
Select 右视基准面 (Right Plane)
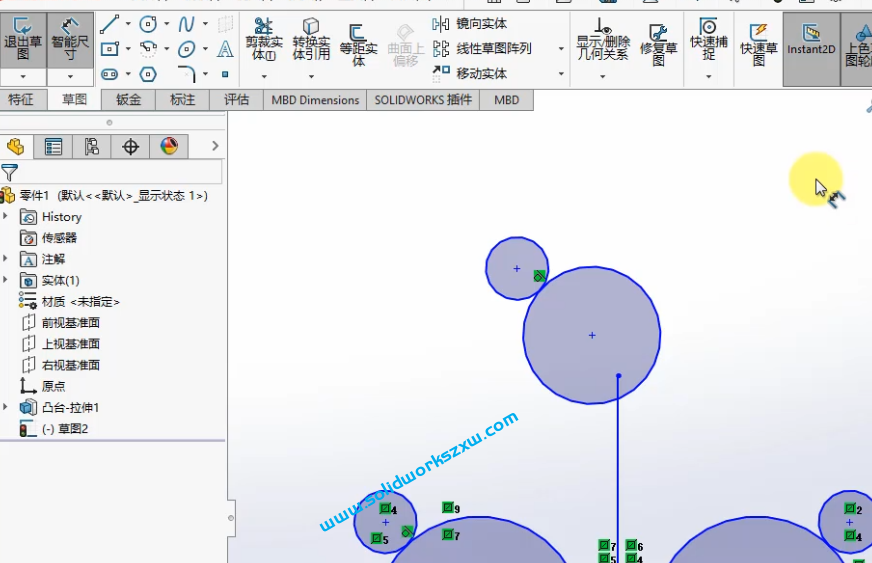pos(61,365)
